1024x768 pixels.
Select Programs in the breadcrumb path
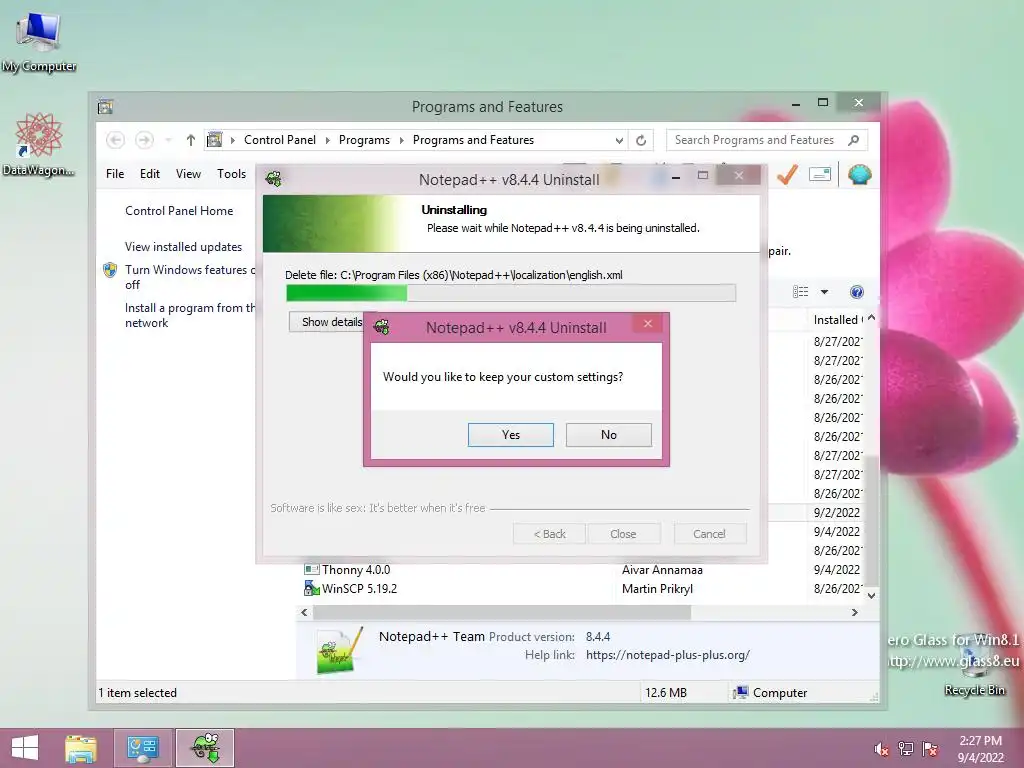pyautogui.click(x=364, y=140)
